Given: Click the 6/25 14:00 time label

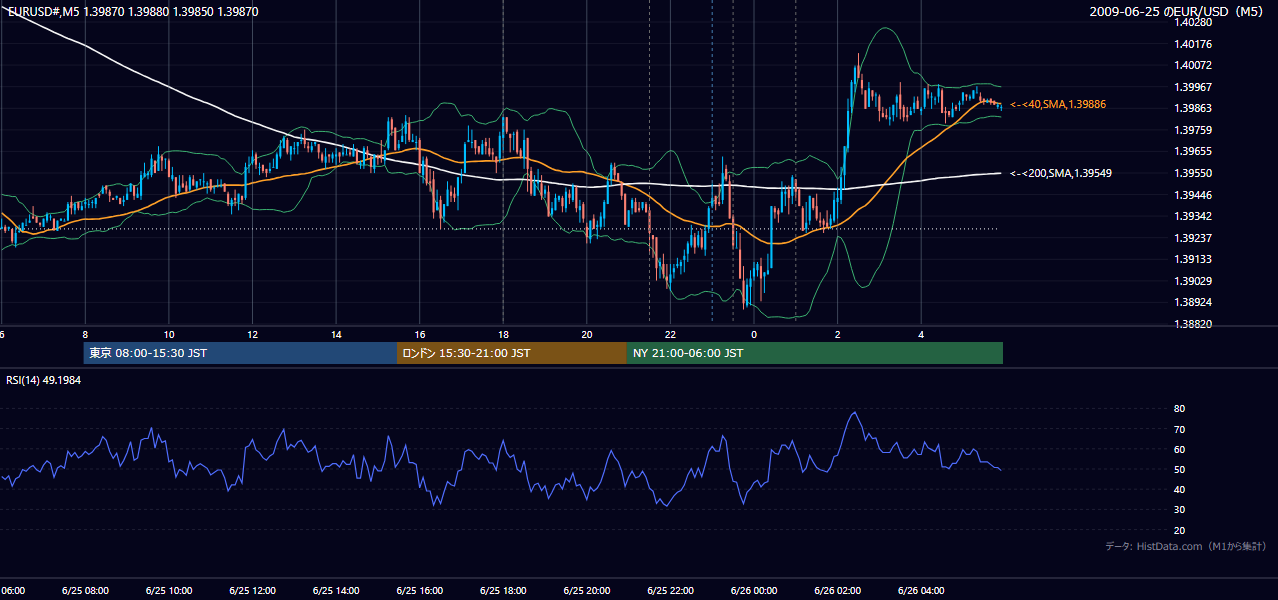Looking at the screenshot, I should pyautogui.click(x=336, y=591).
